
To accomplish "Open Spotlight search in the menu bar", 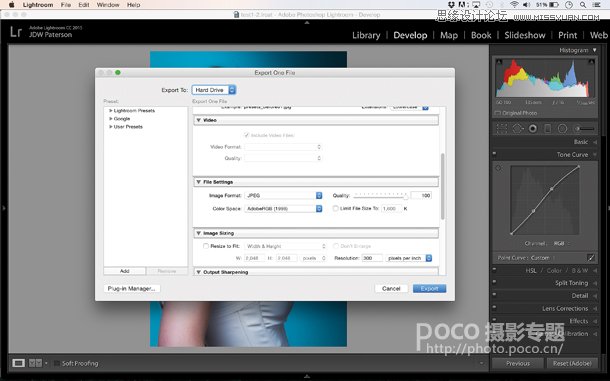I will pos(583,5).
